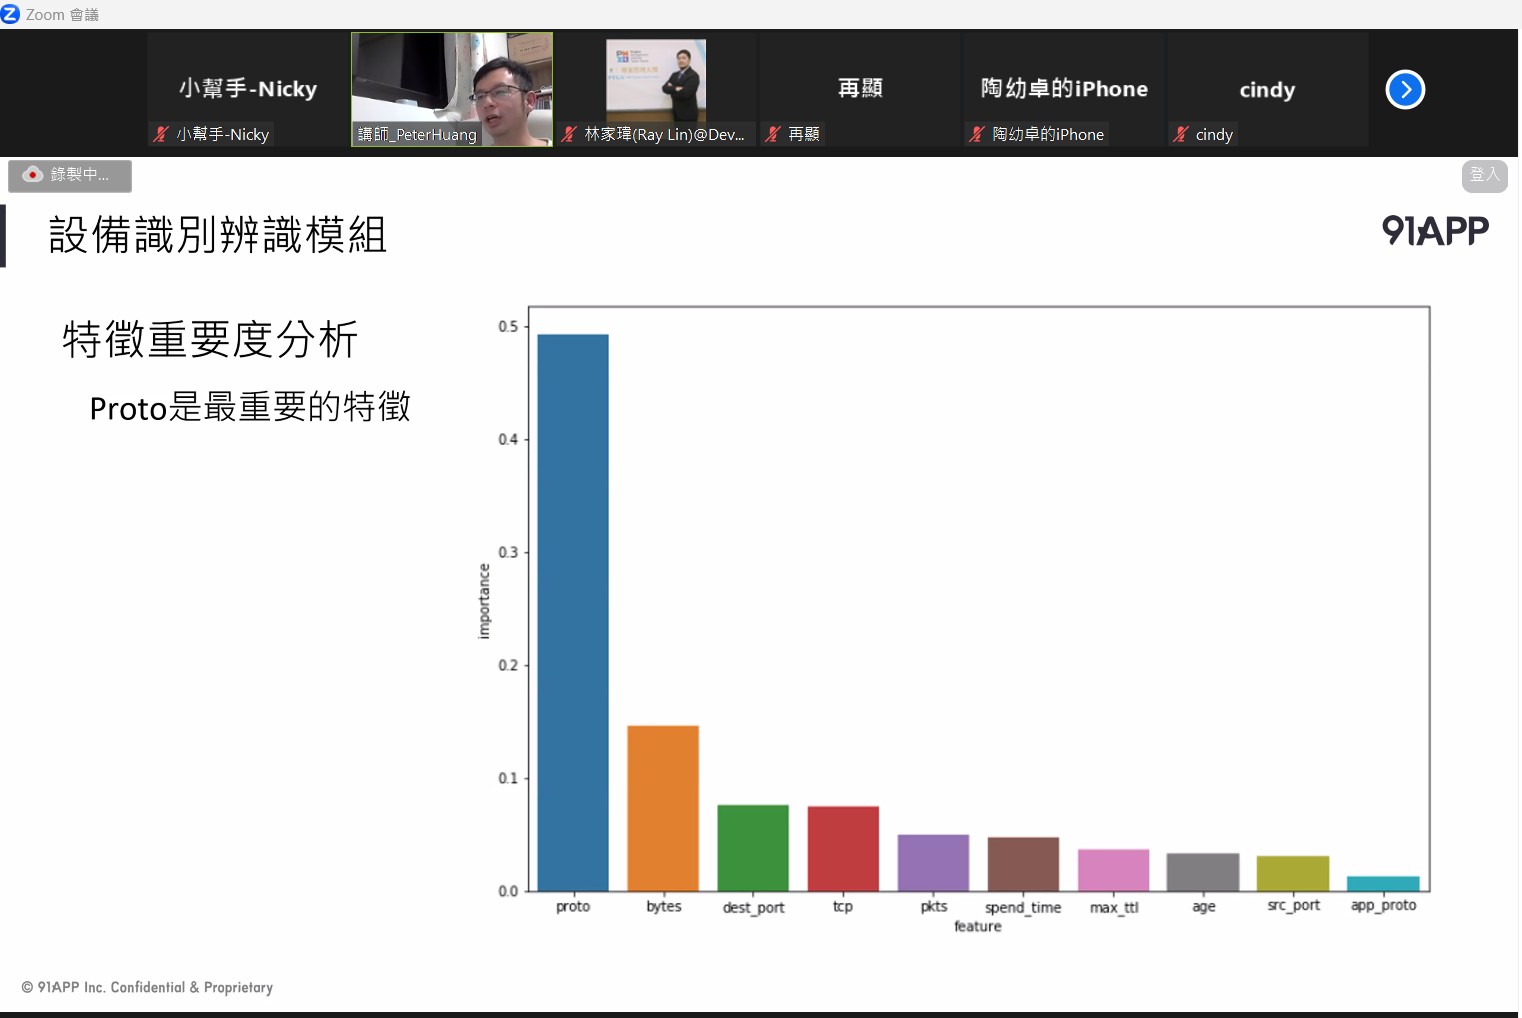Select the 再顯 participant tile

pos(860,88)
